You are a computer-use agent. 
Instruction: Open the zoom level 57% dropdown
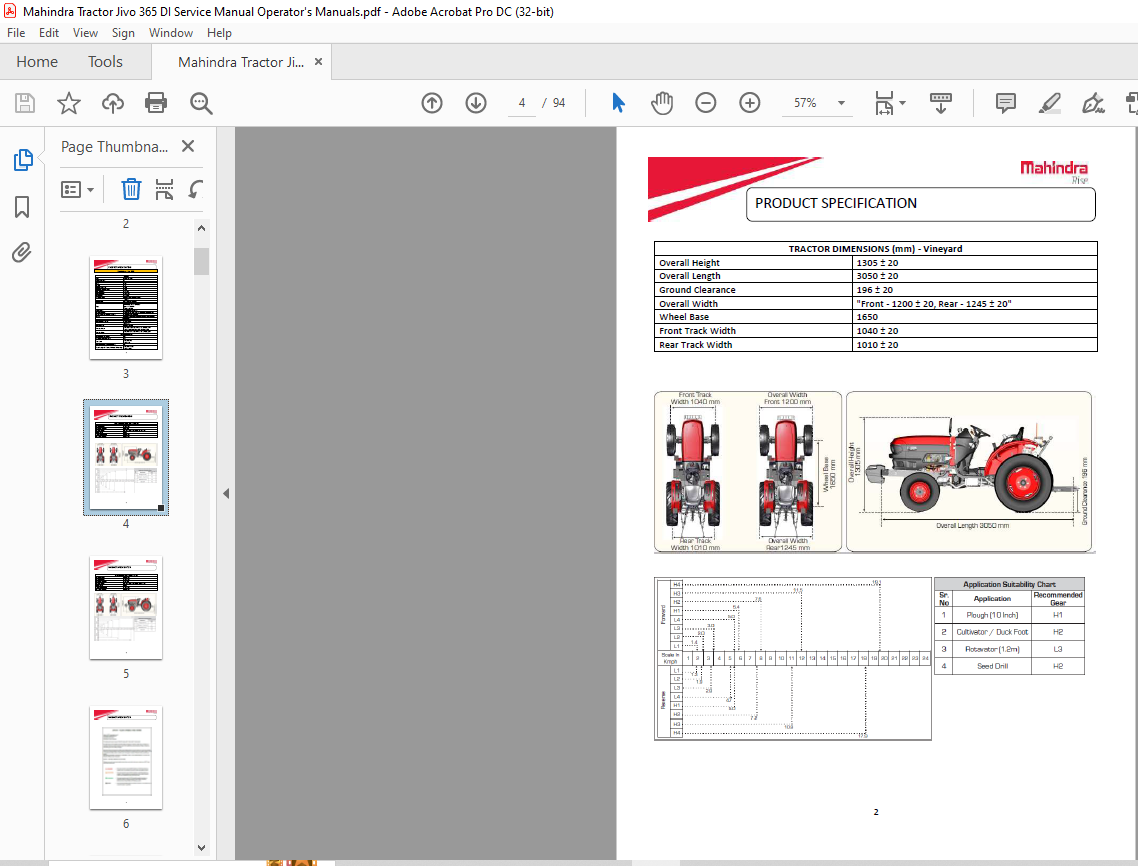[841, 103]
